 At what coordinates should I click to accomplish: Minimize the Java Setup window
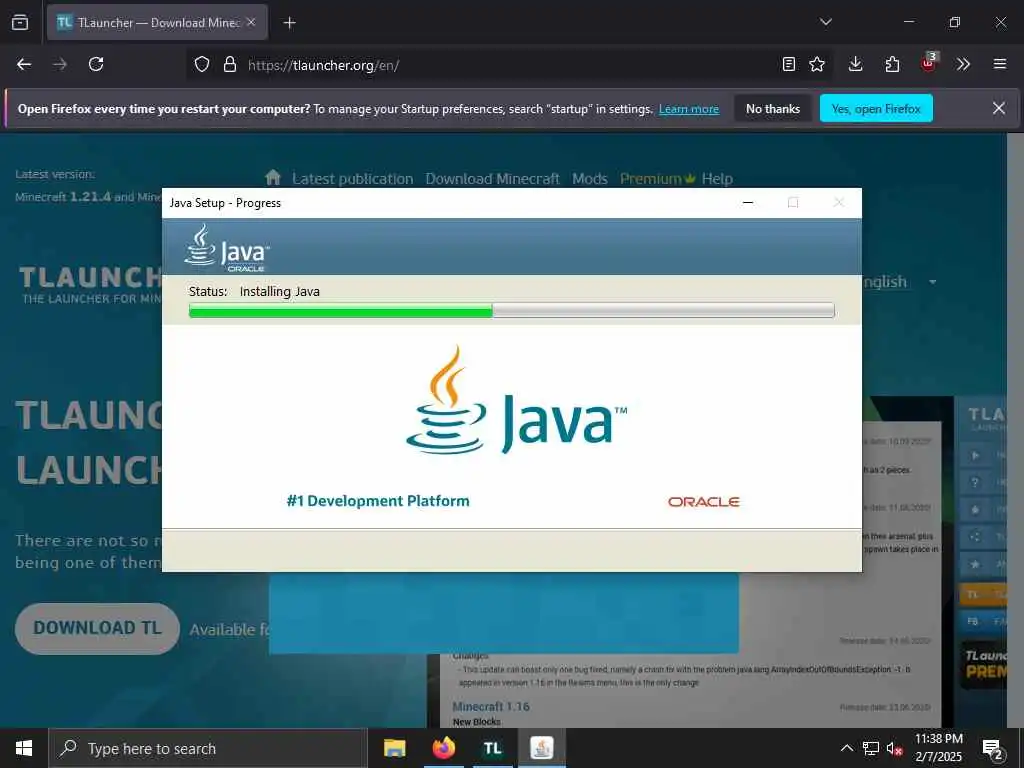pos(748,202)
